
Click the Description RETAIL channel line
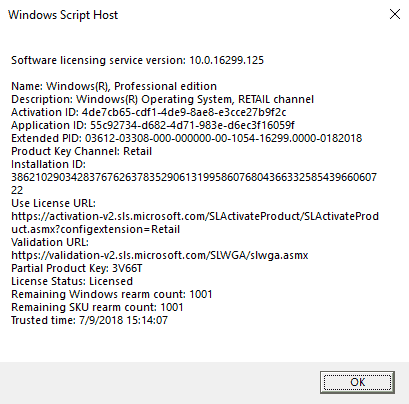point(162,99)
